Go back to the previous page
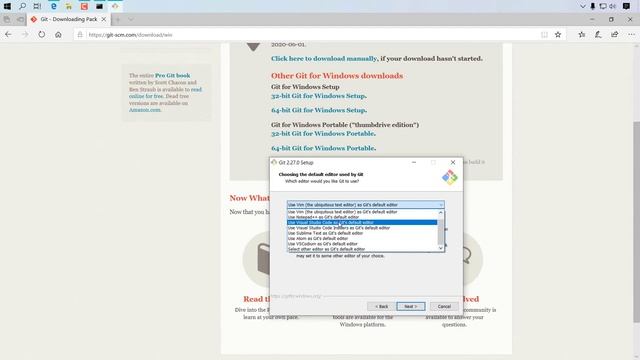The image size is (640, 360). coord(8,35)
